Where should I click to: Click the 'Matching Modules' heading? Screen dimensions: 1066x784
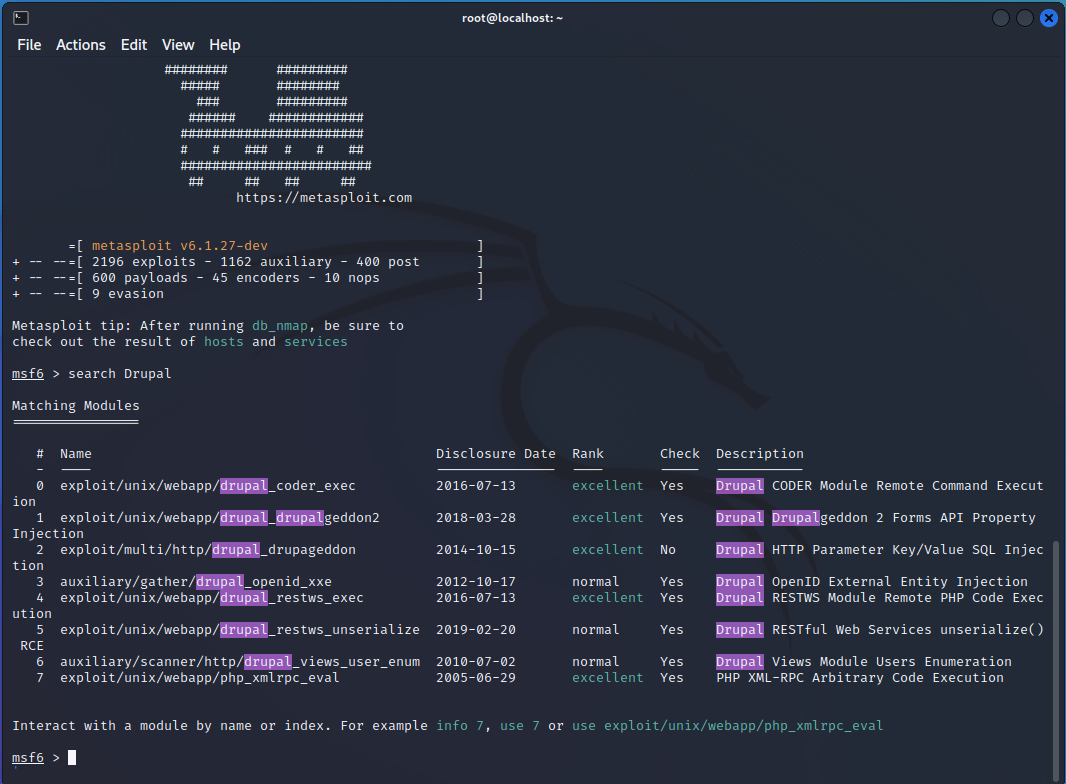(75, 405)
